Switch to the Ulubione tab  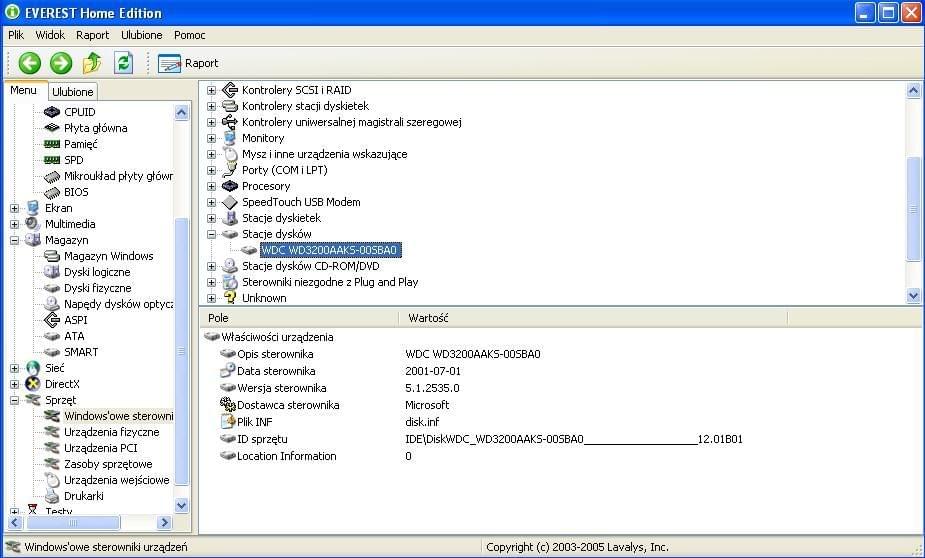[x=72, y=92]
